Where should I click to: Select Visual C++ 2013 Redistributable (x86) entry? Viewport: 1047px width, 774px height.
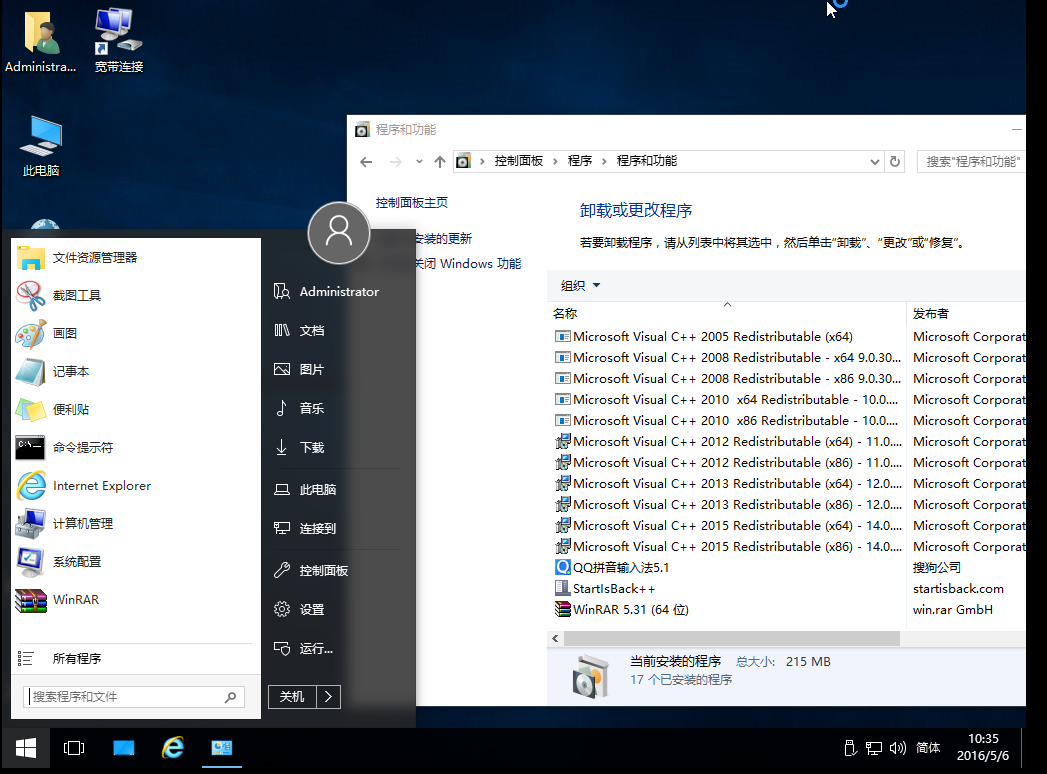click(x=726, y=505)
